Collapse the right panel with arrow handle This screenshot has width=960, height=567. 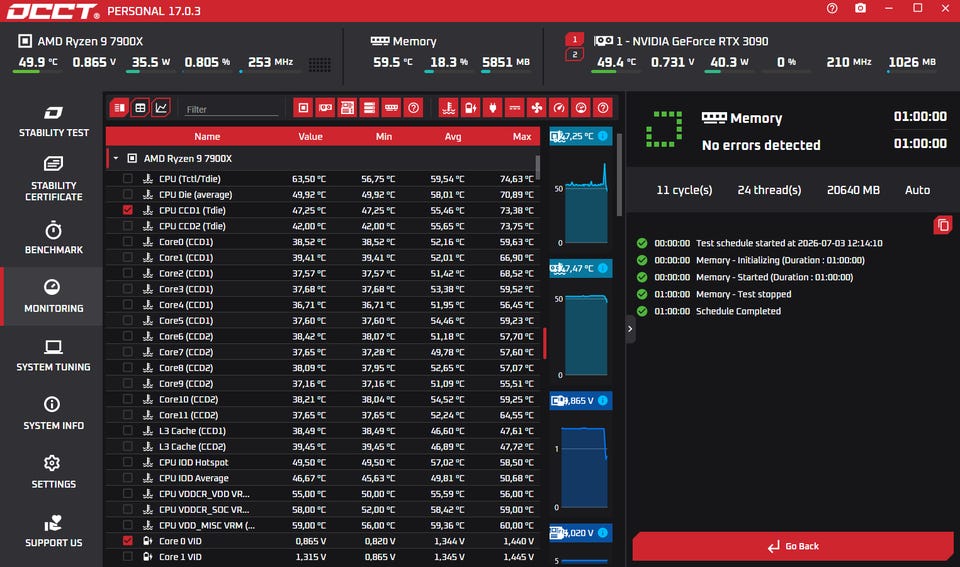tap(630, 329)
